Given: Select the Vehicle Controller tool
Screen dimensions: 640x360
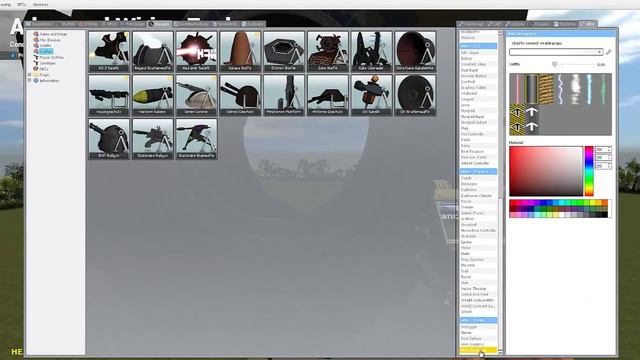Looking at the screenshot, I should pos(478,163).
